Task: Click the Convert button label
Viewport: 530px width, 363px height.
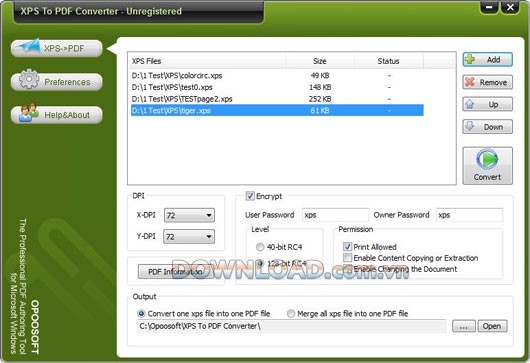Action: [x=487, y=177]
